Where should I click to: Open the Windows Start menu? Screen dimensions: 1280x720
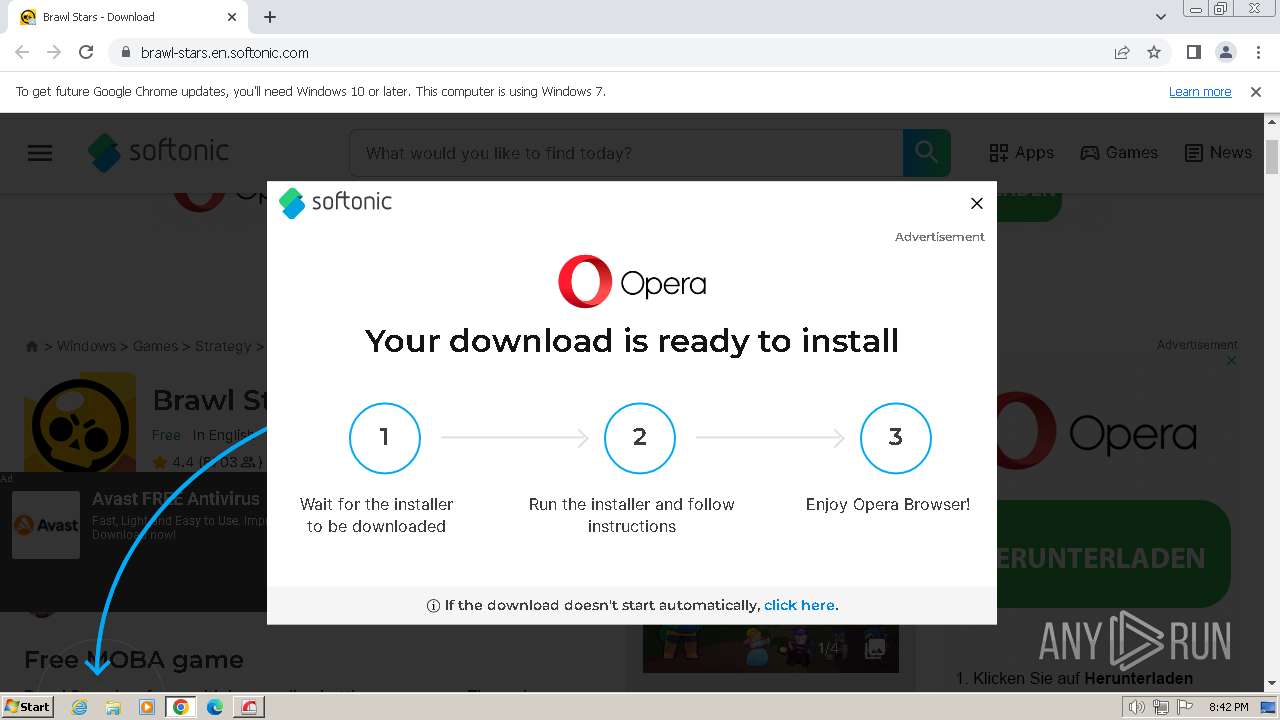[28, 706]
